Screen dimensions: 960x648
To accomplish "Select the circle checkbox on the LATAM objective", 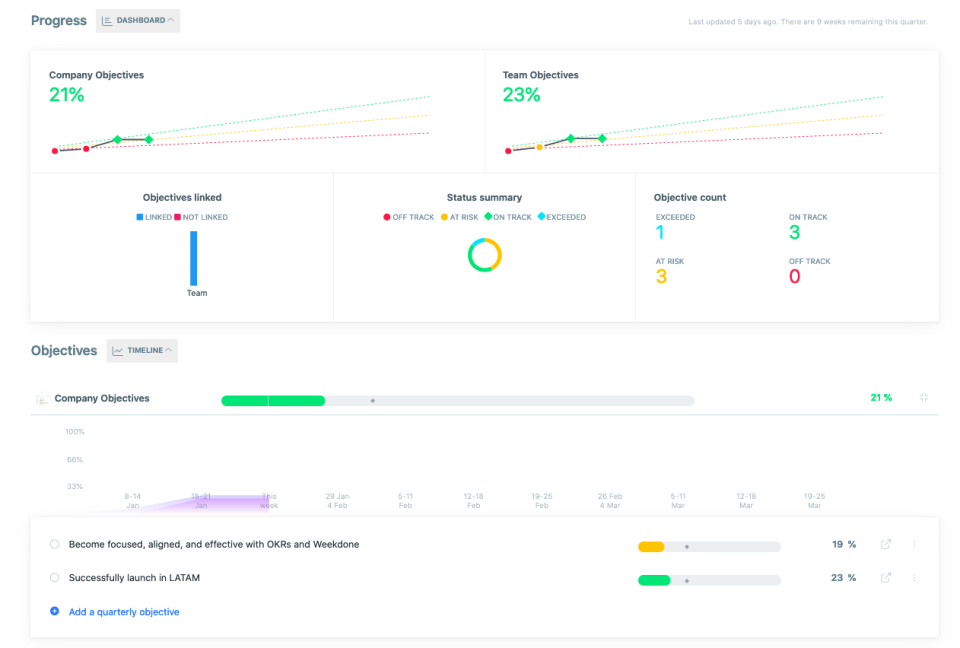I will [x=55, y=577].
